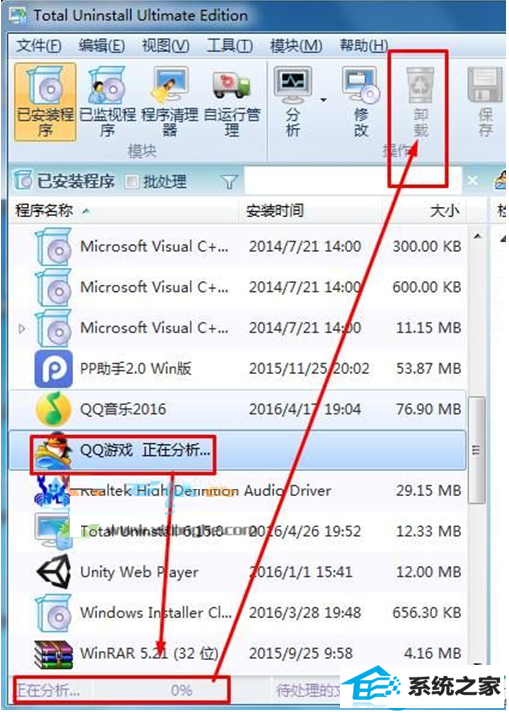Select the Windows Installer Cl... entry
509x713 pixels.
[239, 613]
